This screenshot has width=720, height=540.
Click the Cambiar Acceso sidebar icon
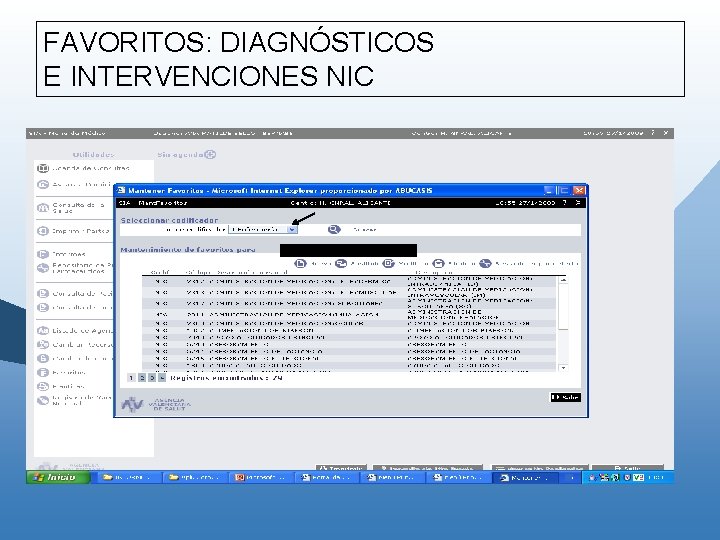pyautogui.click(x=43, y=344)
